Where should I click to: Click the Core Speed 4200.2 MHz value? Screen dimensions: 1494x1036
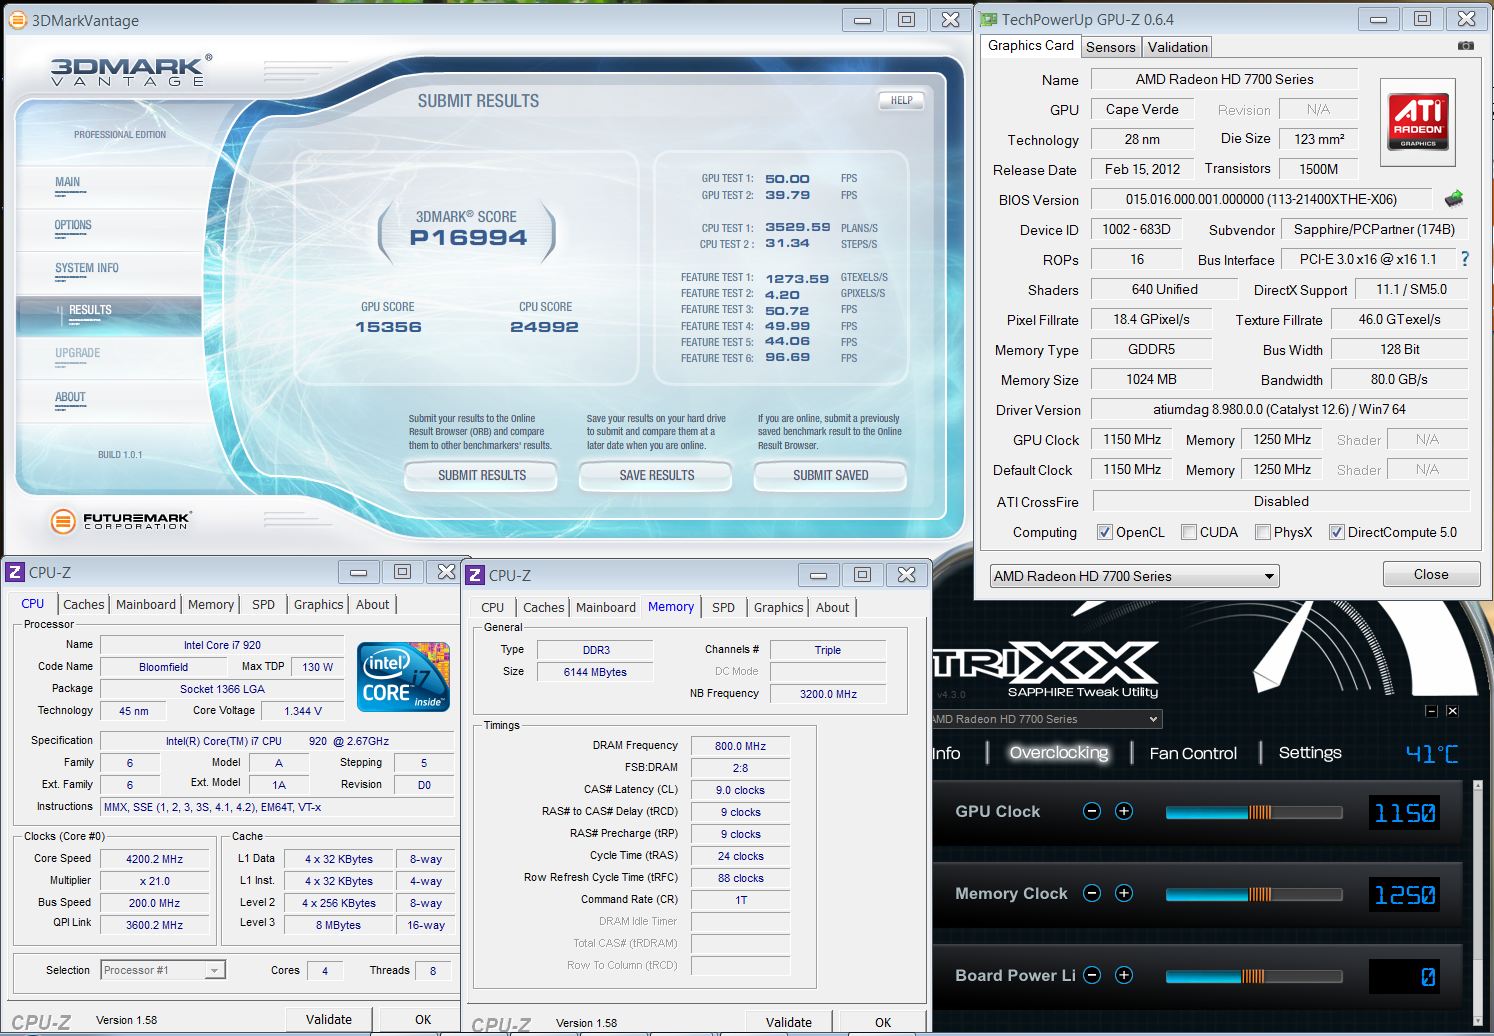coord(154,859)
